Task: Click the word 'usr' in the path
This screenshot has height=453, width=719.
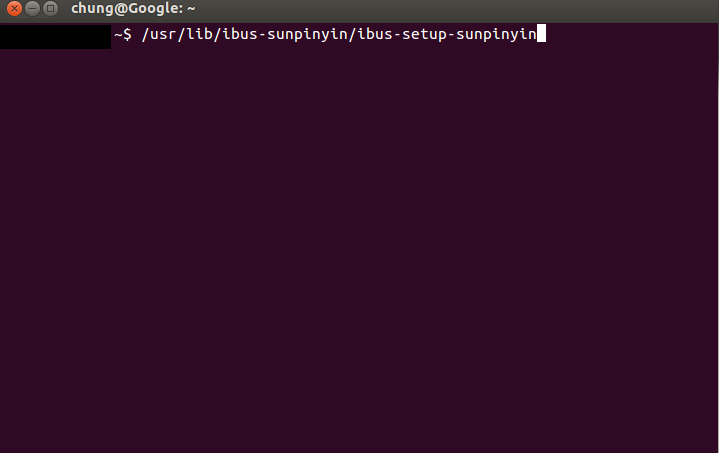Action: coord(163,34)
